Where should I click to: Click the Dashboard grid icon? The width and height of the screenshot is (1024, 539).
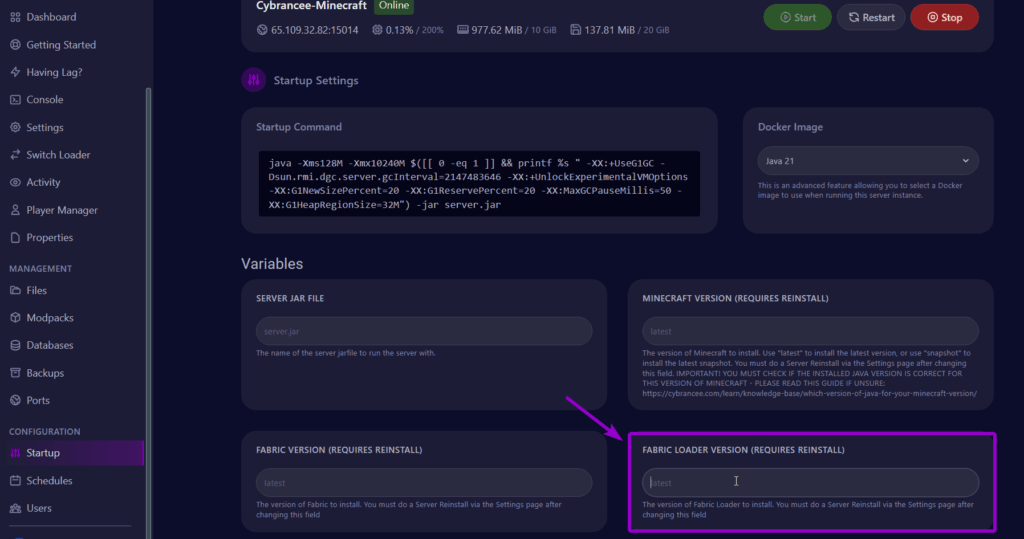(15, 17)
